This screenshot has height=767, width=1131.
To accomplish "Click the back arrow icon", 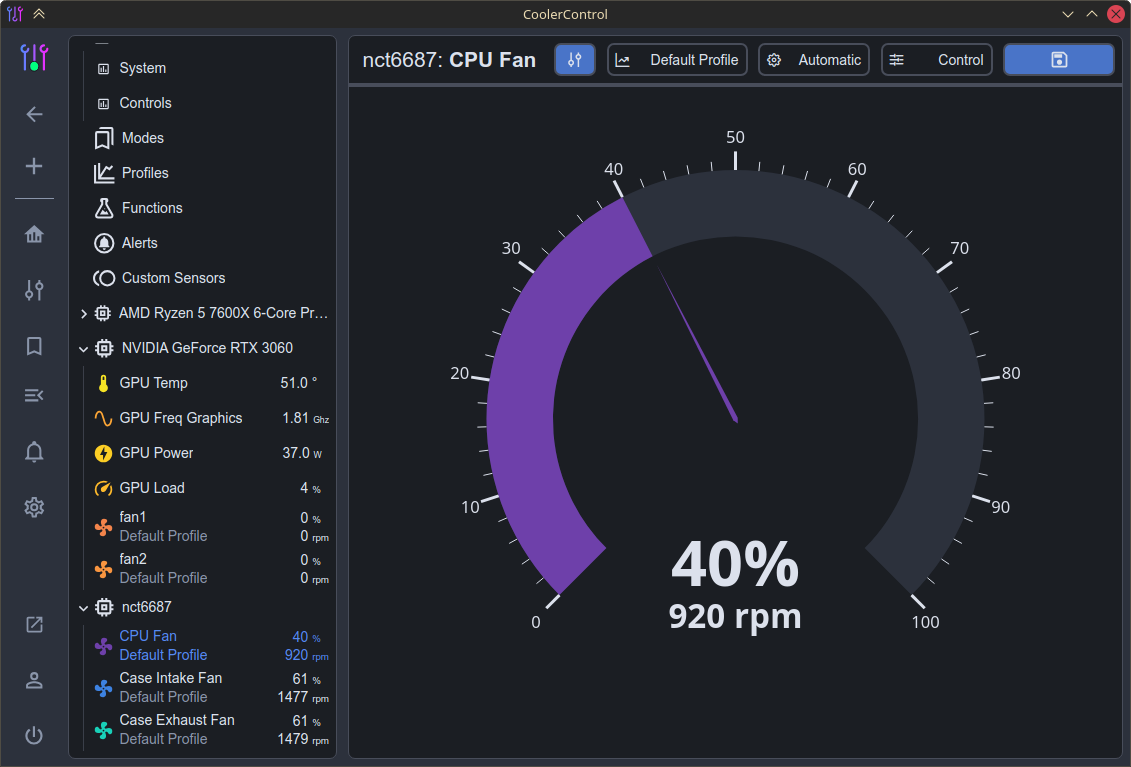I will pyautogui.click(x=34, y=114).
